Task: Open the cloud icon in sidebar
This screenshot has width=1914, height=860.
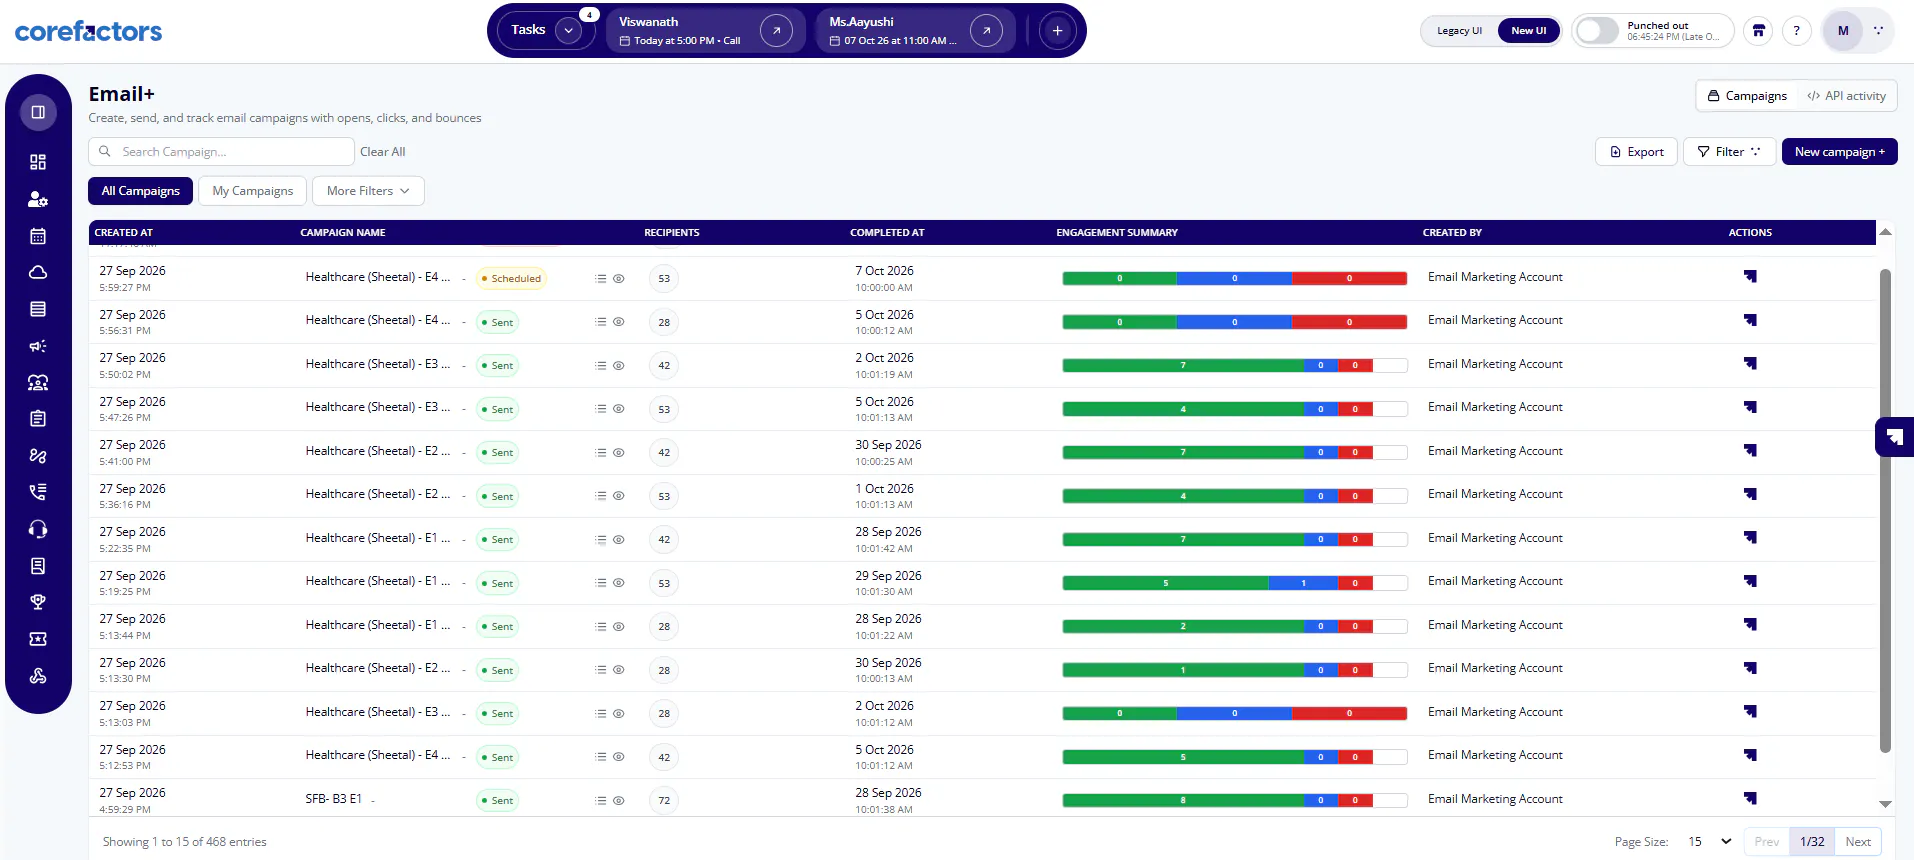Action: pyautogui.click(x=38, y=272)
